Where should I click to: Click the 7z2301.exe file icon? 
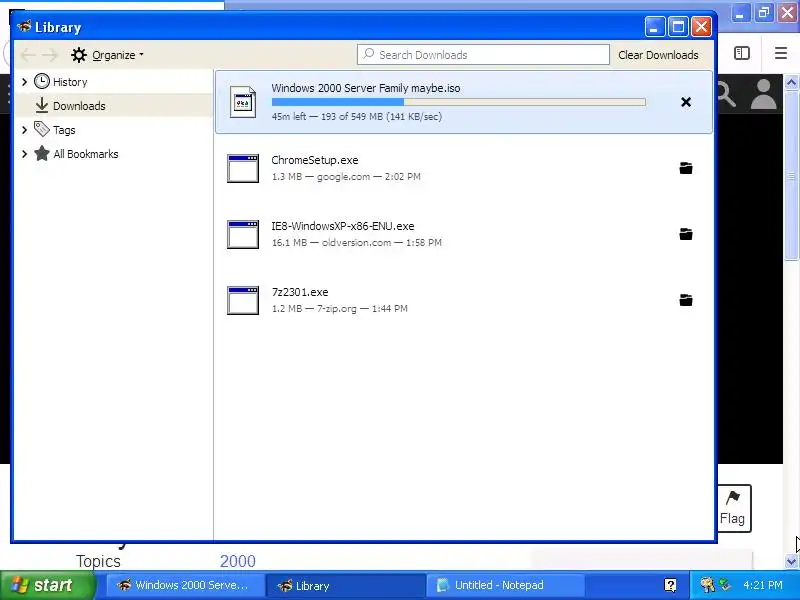tap(243, 300)
